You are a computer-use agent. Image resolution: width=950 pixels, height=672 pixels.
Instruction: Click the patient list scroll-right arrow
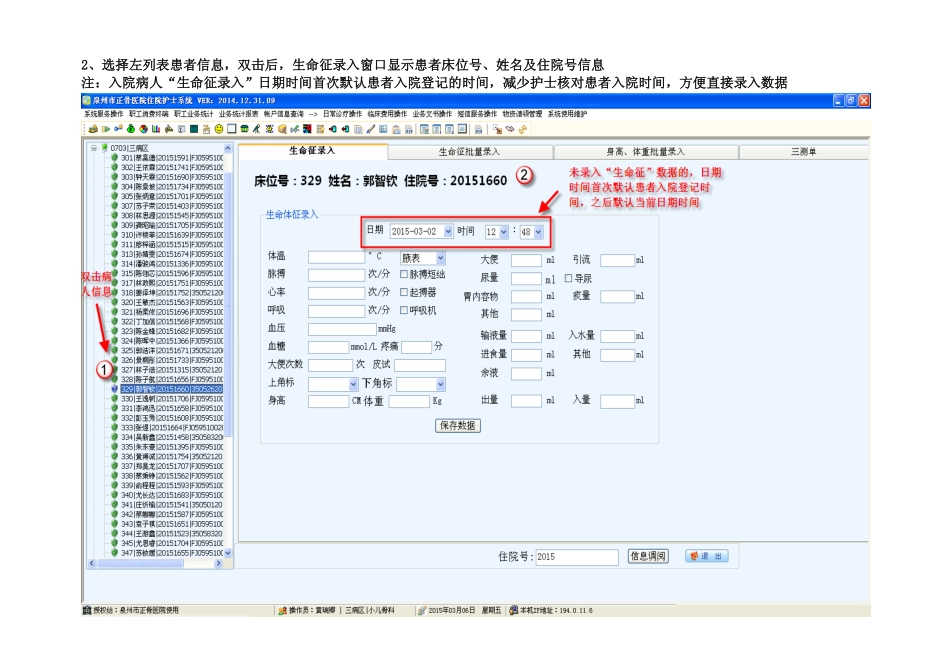pyautogui.click(x=218, y=563)
